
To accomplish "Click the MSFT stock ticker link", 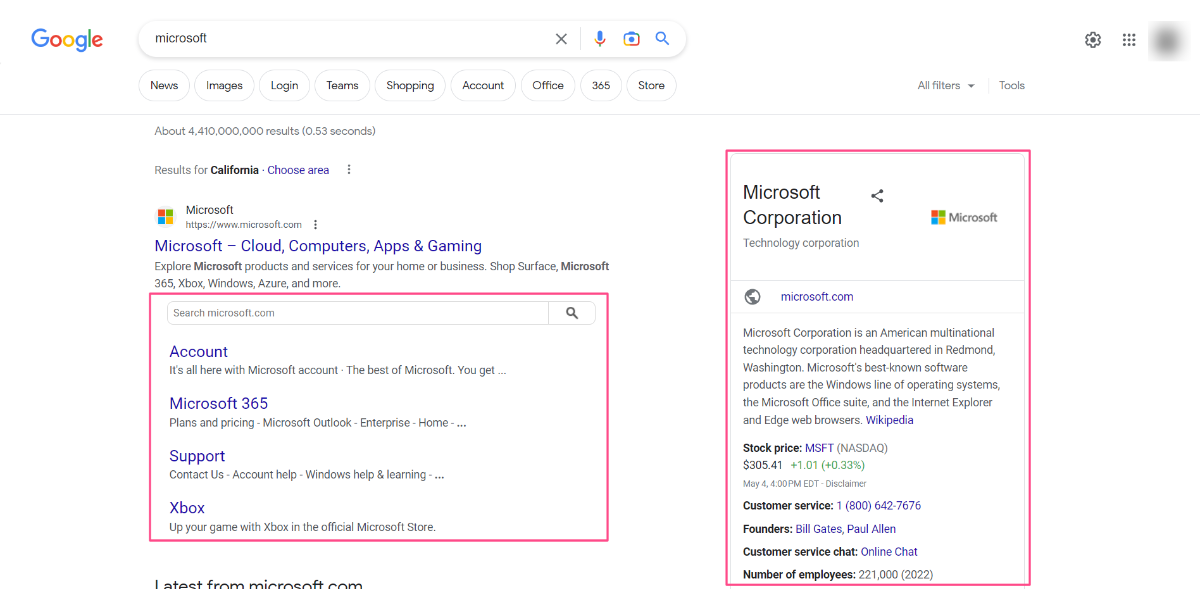I will (819, 448).
